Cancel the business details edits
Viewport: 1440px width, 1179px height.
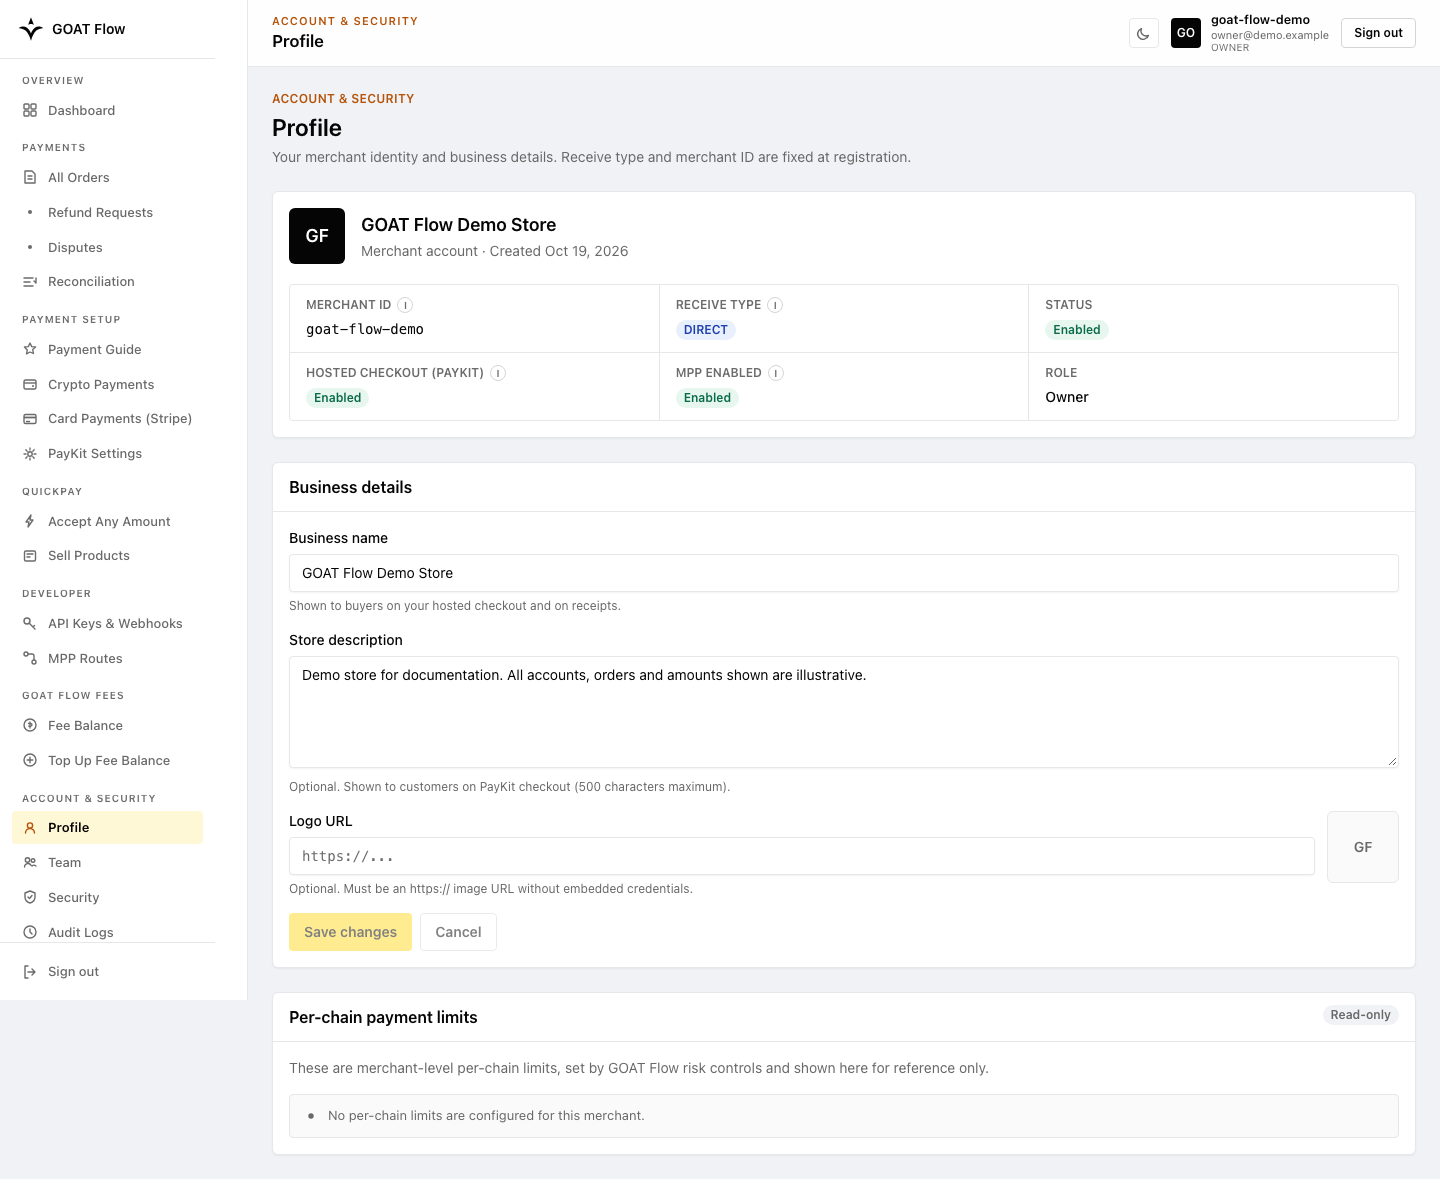coord(458,932)
